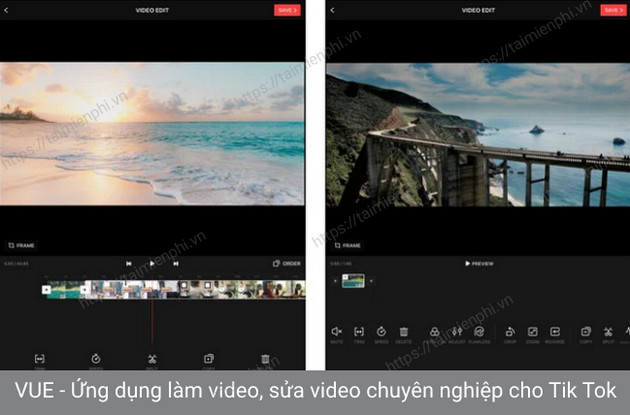Delete the clip with trash icon in right editor

click(404, 331)
